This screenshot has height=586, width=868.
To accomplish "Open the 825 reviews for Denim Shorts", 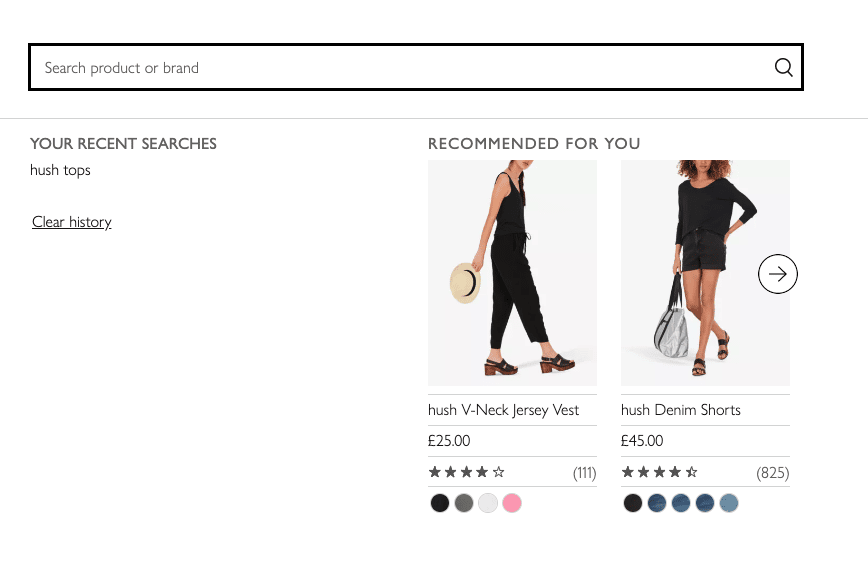I will [x=773, y=472].
